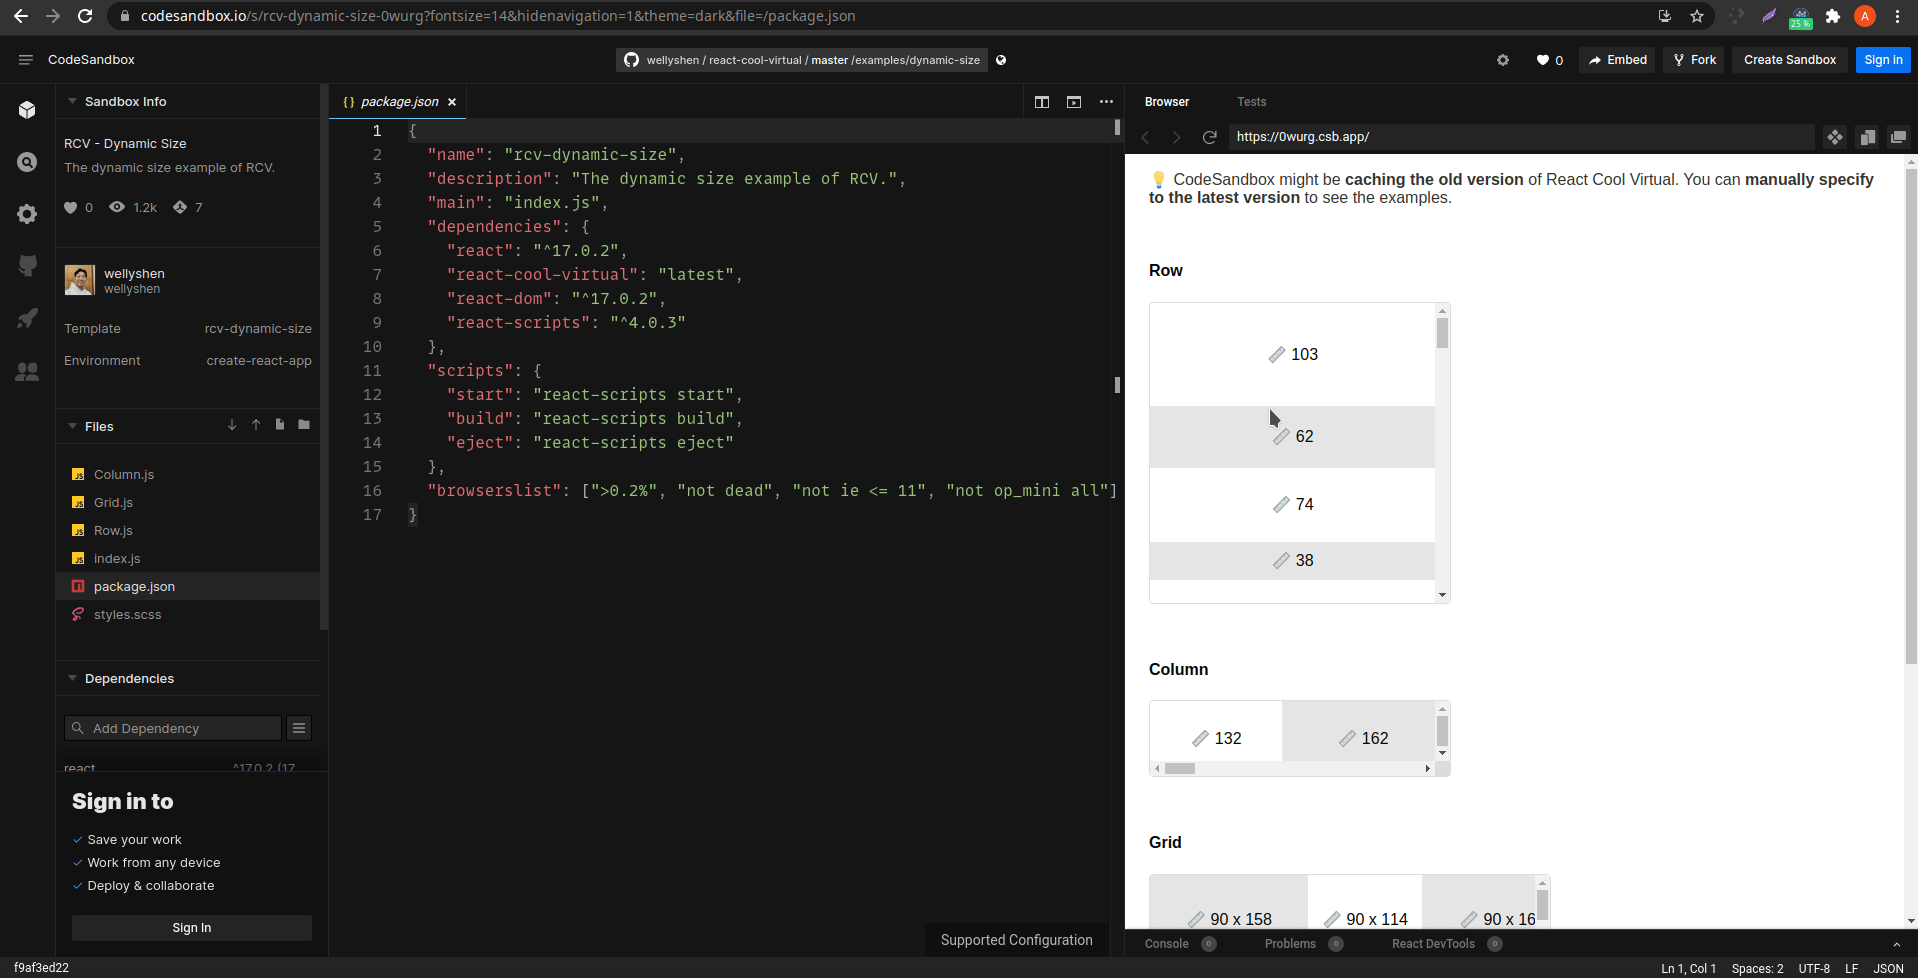This screenshot has height=978, width=1918.
Task: Refresh the browser preview
Action: pyautogui.click(x=1210, y=137)
